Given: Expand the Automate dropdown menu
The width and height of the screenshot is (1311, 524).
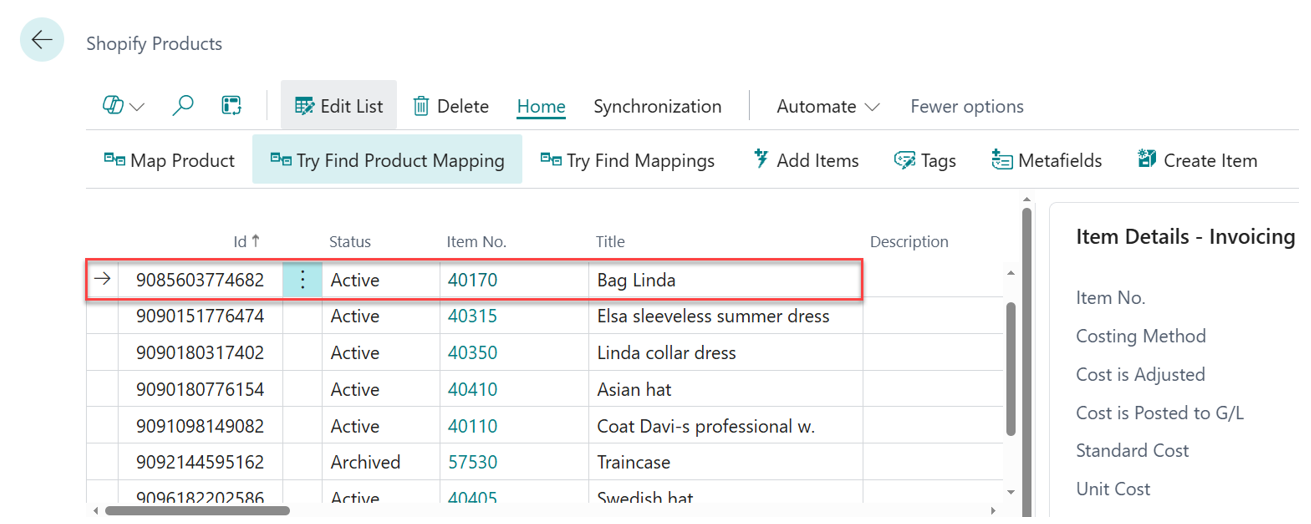Looking at the screenshot, I should [x=828, y=106].
